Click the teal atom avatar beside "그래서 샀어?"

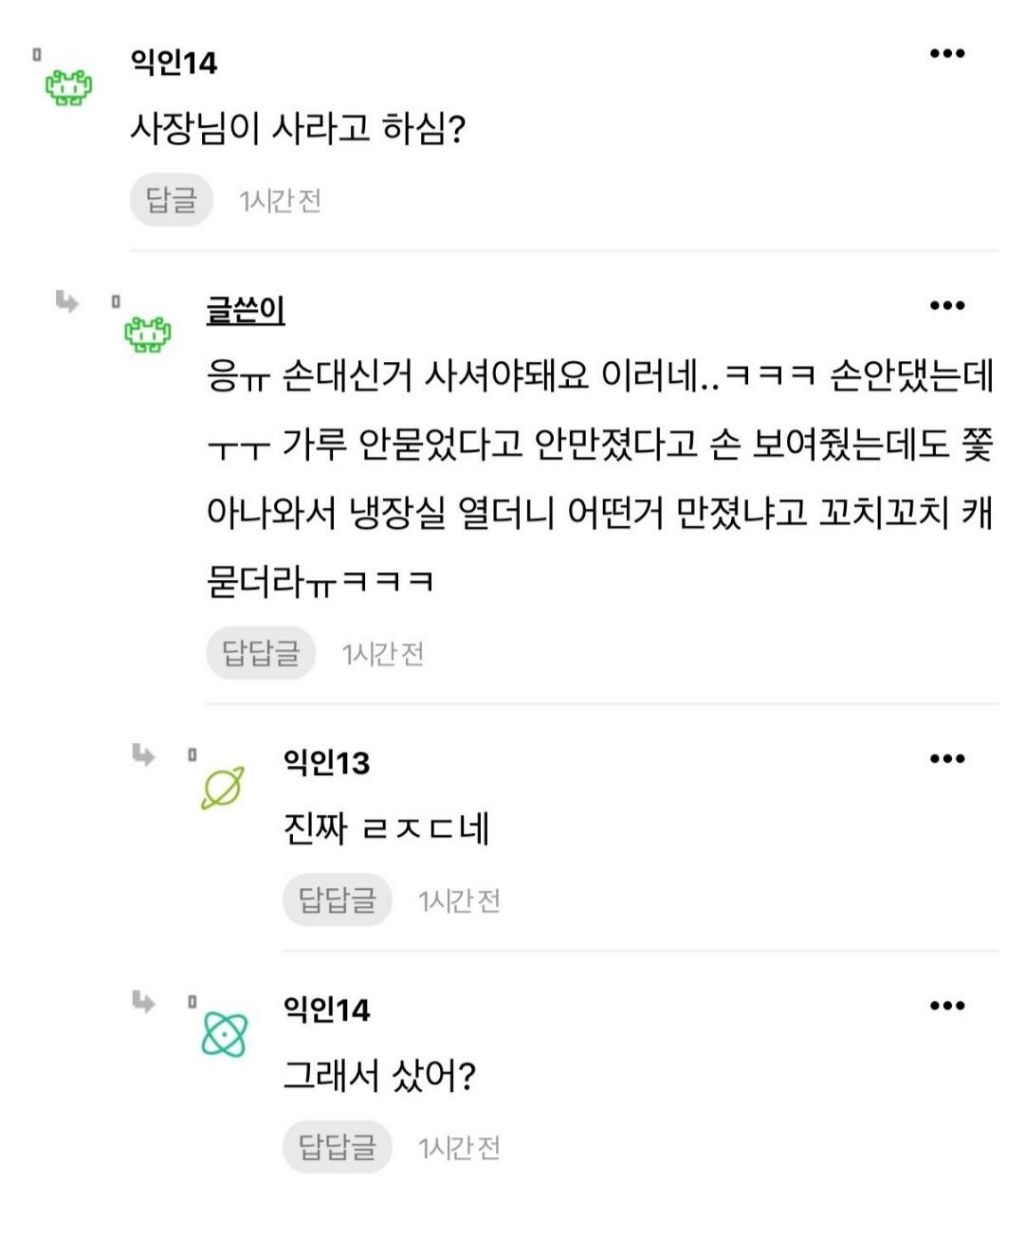coord(224,1034)
